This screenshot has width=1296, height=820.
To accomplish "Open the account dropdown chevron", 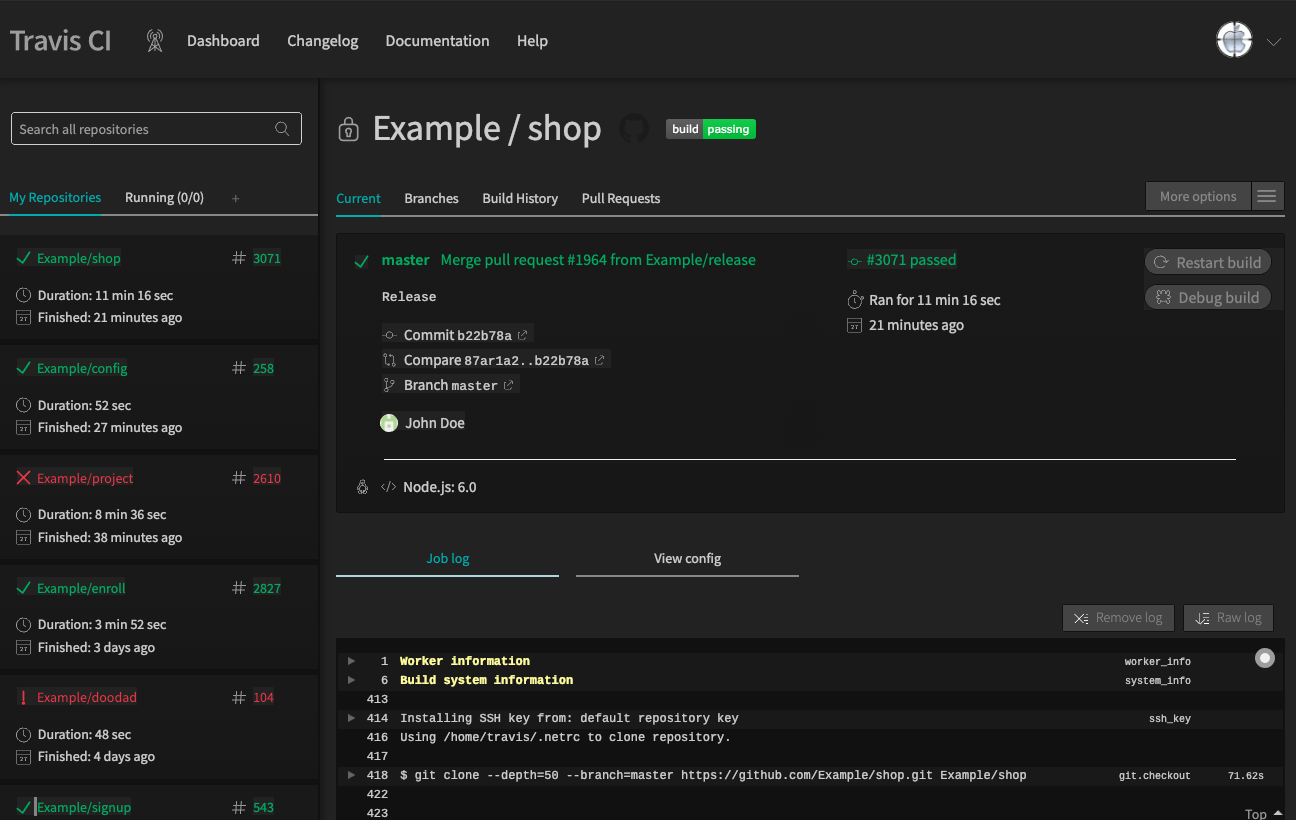I will point(1273,42).
